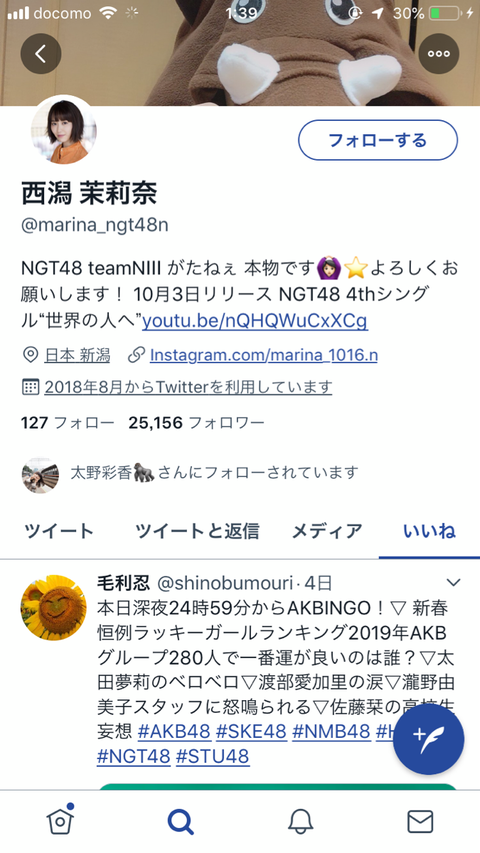Image resolution: width=480 pixels, height=853 pixels.
Task: Open Notifications bell icon
Action: pos(300,821)
